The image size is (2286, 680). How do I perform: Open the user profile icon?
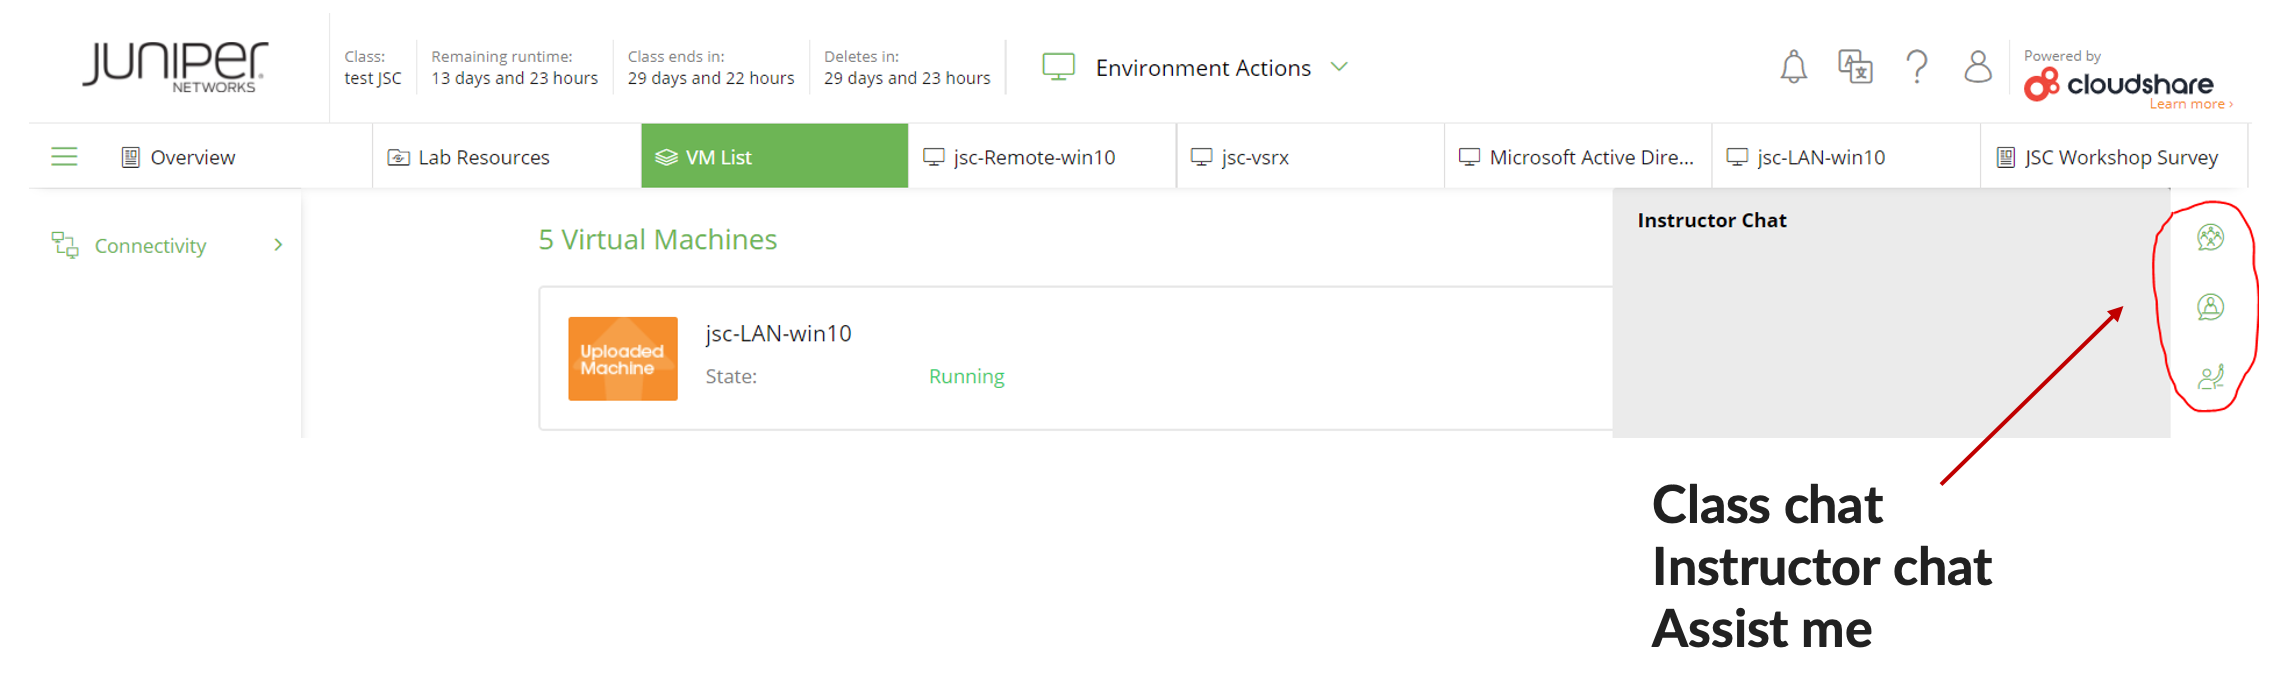[x=1977, y=67]
